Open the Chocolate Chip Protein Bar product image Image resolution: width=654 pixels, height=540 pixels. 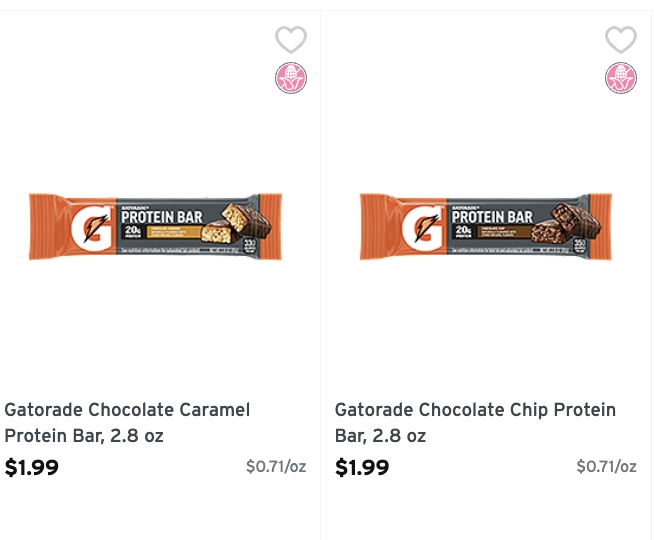click(x=486, y=227)
